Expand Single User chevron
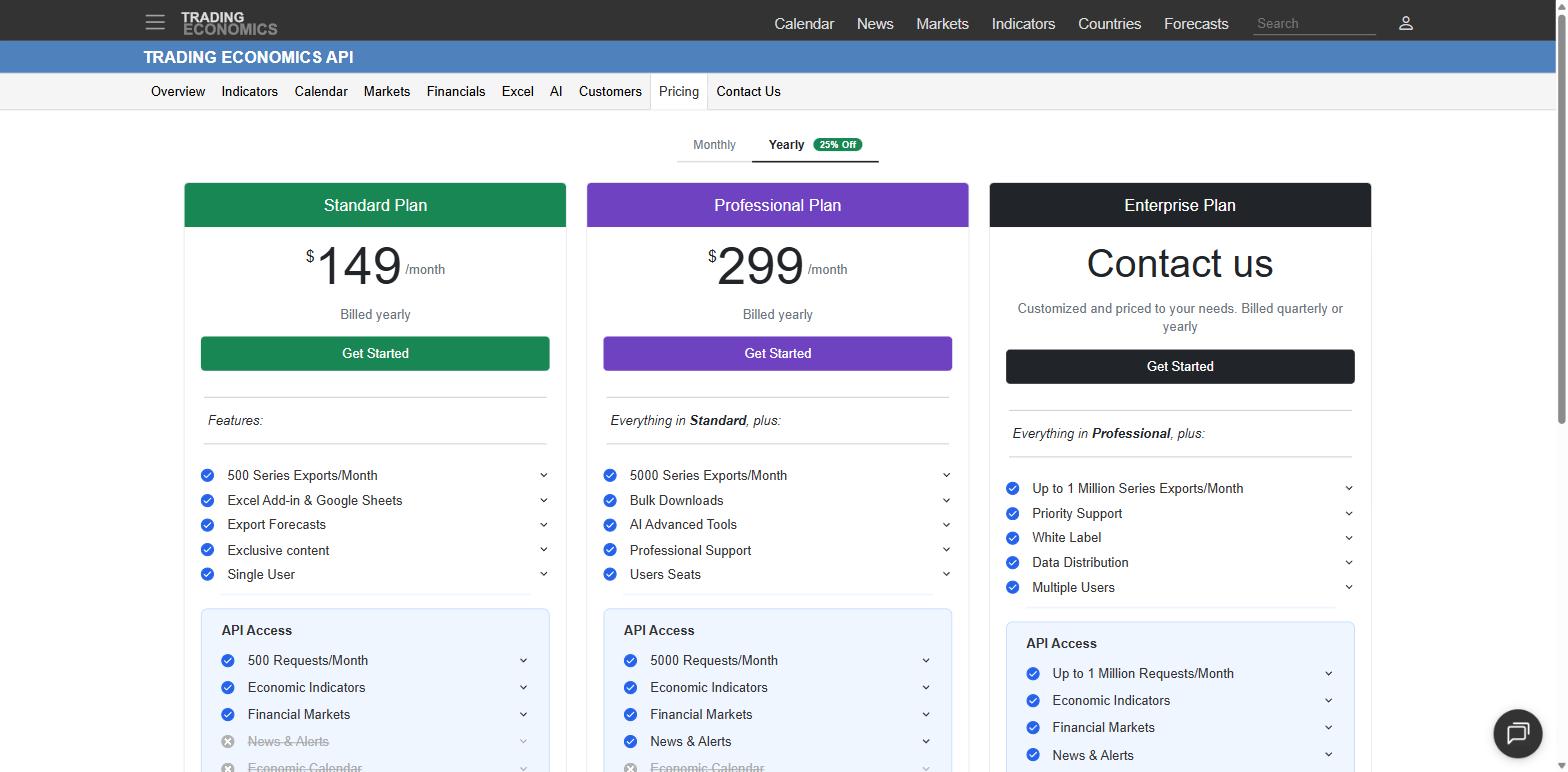The image size is (1568, 772). [544, 574]
